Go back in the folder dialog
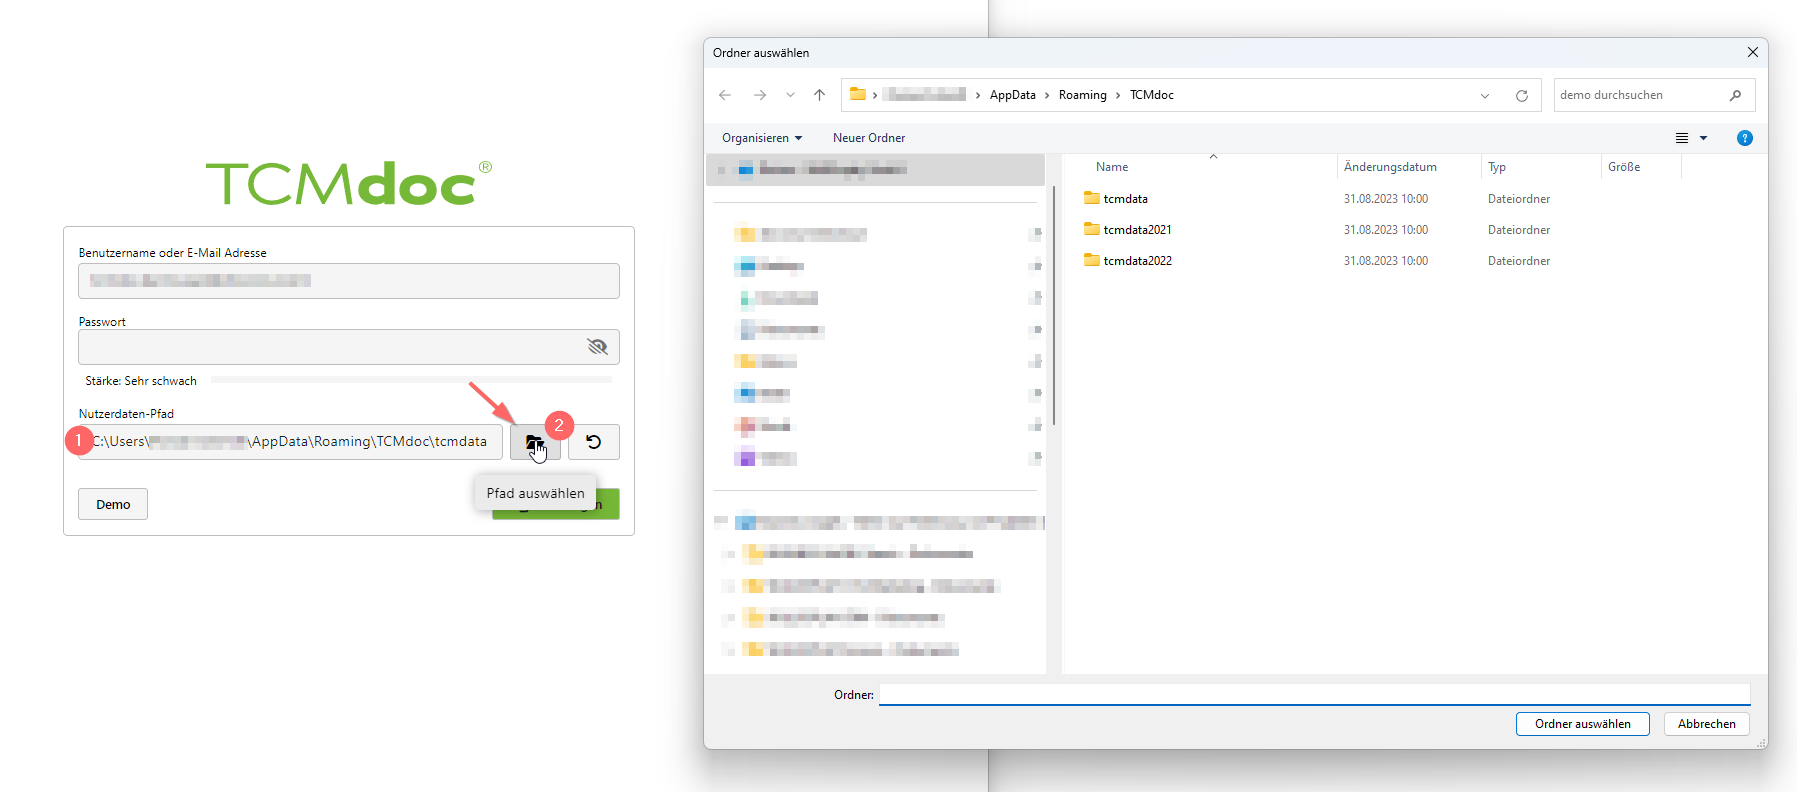 click(725, 95)
